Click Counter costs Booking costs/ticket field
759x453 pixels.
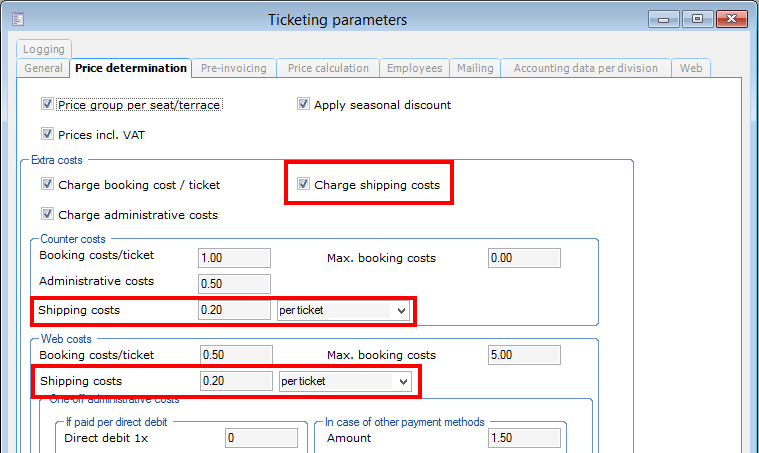coord(234,258)
